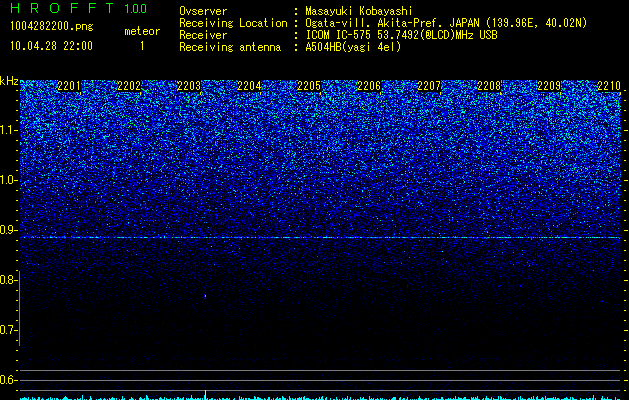This screenshot has width=629, height=400.
Task: Click the meteor count value 1
Action: click(142, 46)
